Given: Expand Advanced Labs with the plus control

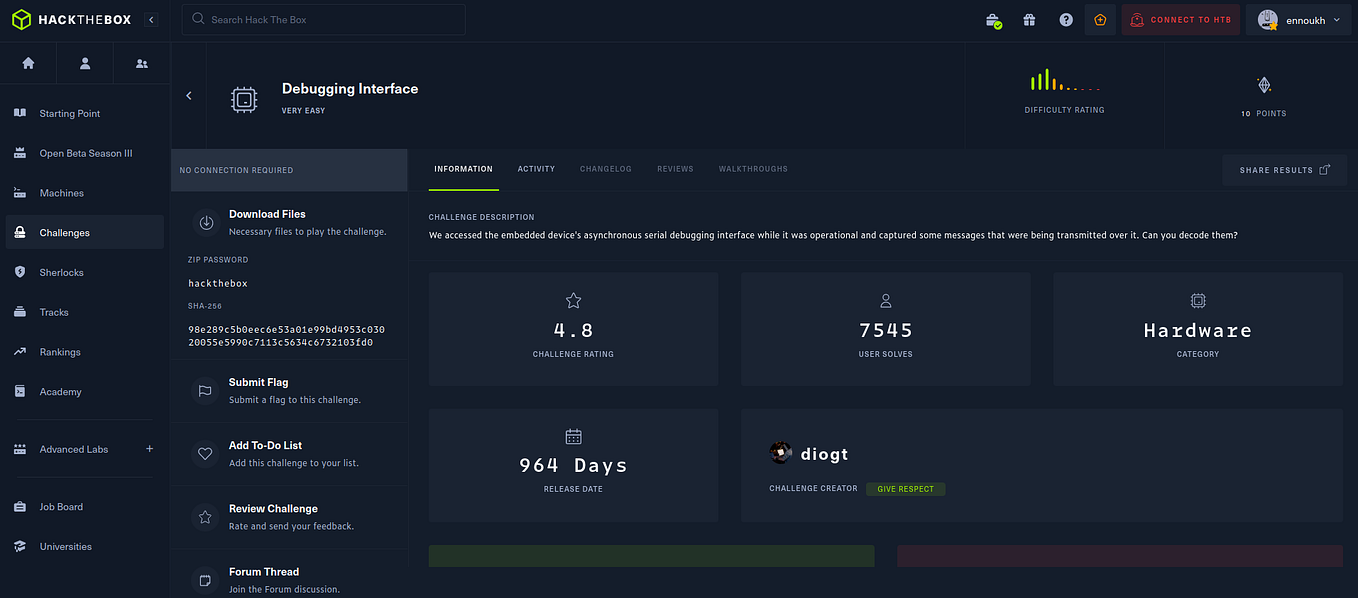Looking at the screenshot, I should pyautogui.click(x=149, y=449).
